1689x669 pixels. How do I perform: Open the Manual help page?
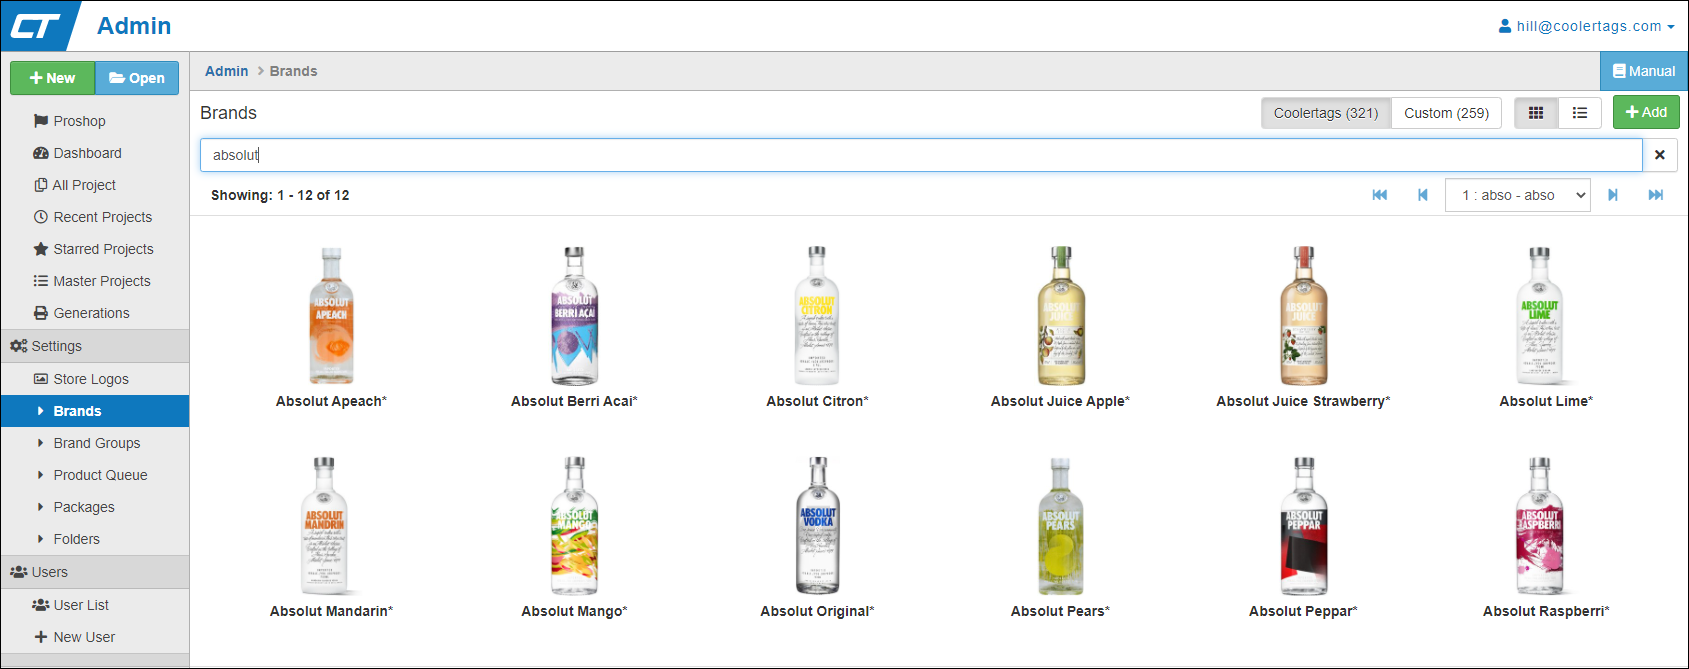point(1643,71)
